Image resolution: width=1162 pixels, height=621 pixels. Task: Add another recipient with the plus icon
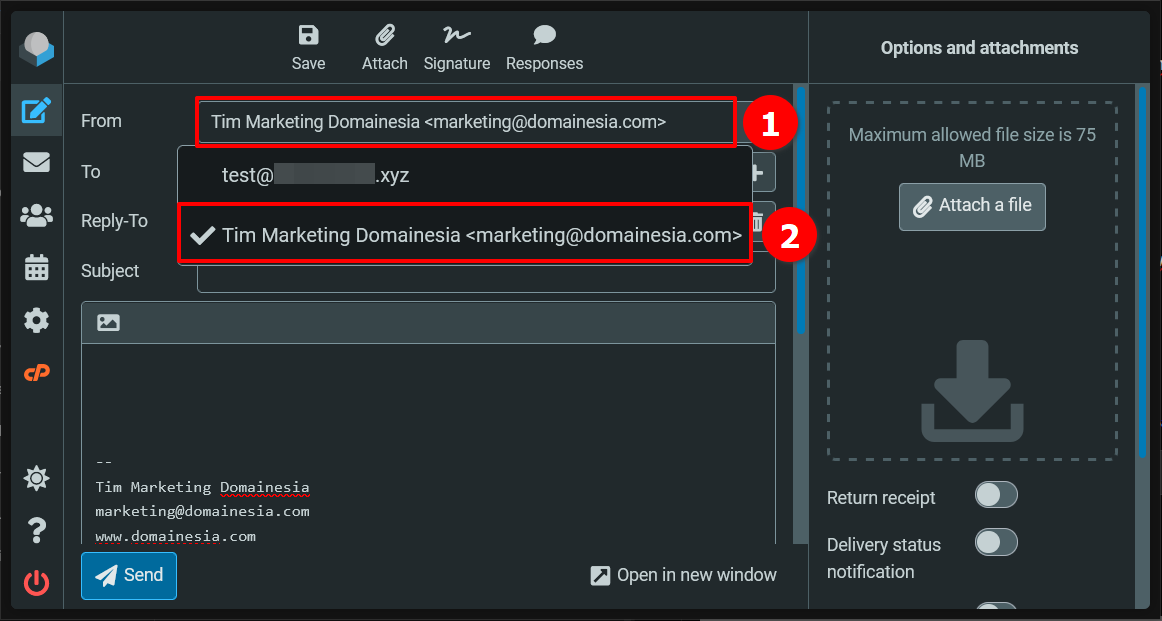point(759,172)
